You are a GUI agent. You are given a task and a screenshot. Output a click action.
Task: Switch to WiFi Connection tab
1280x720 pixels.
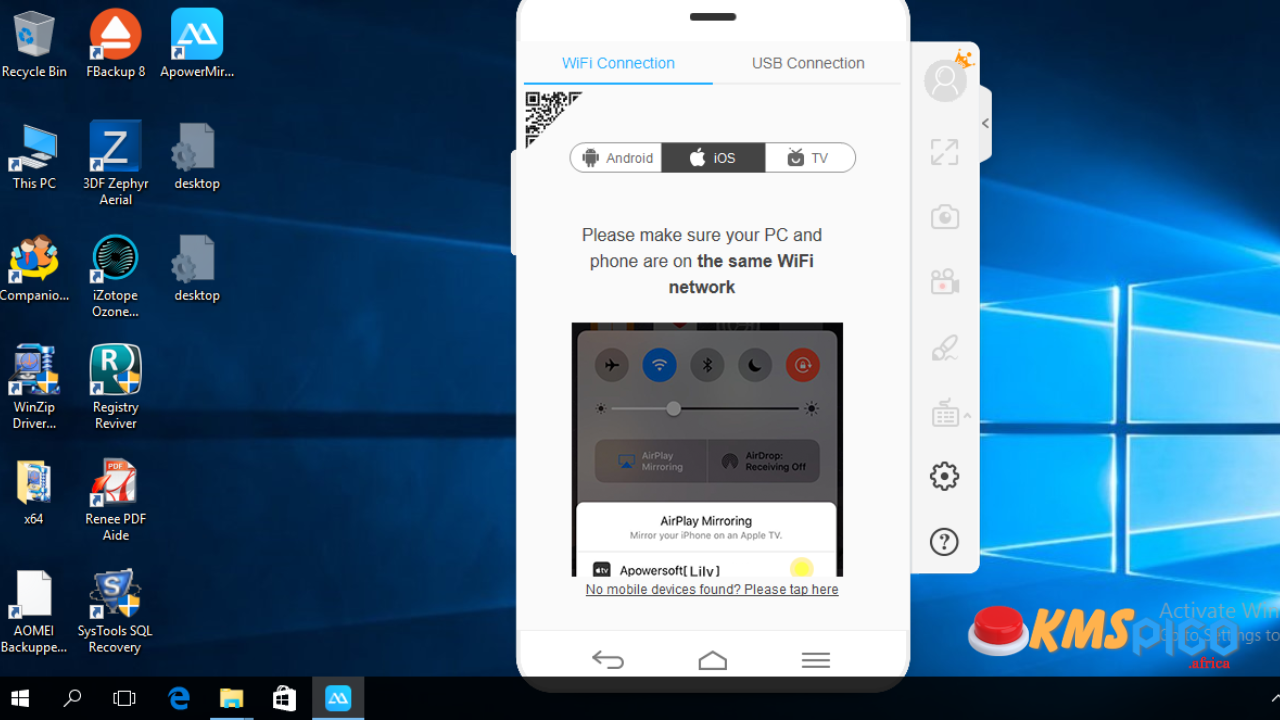click(618, 63)
